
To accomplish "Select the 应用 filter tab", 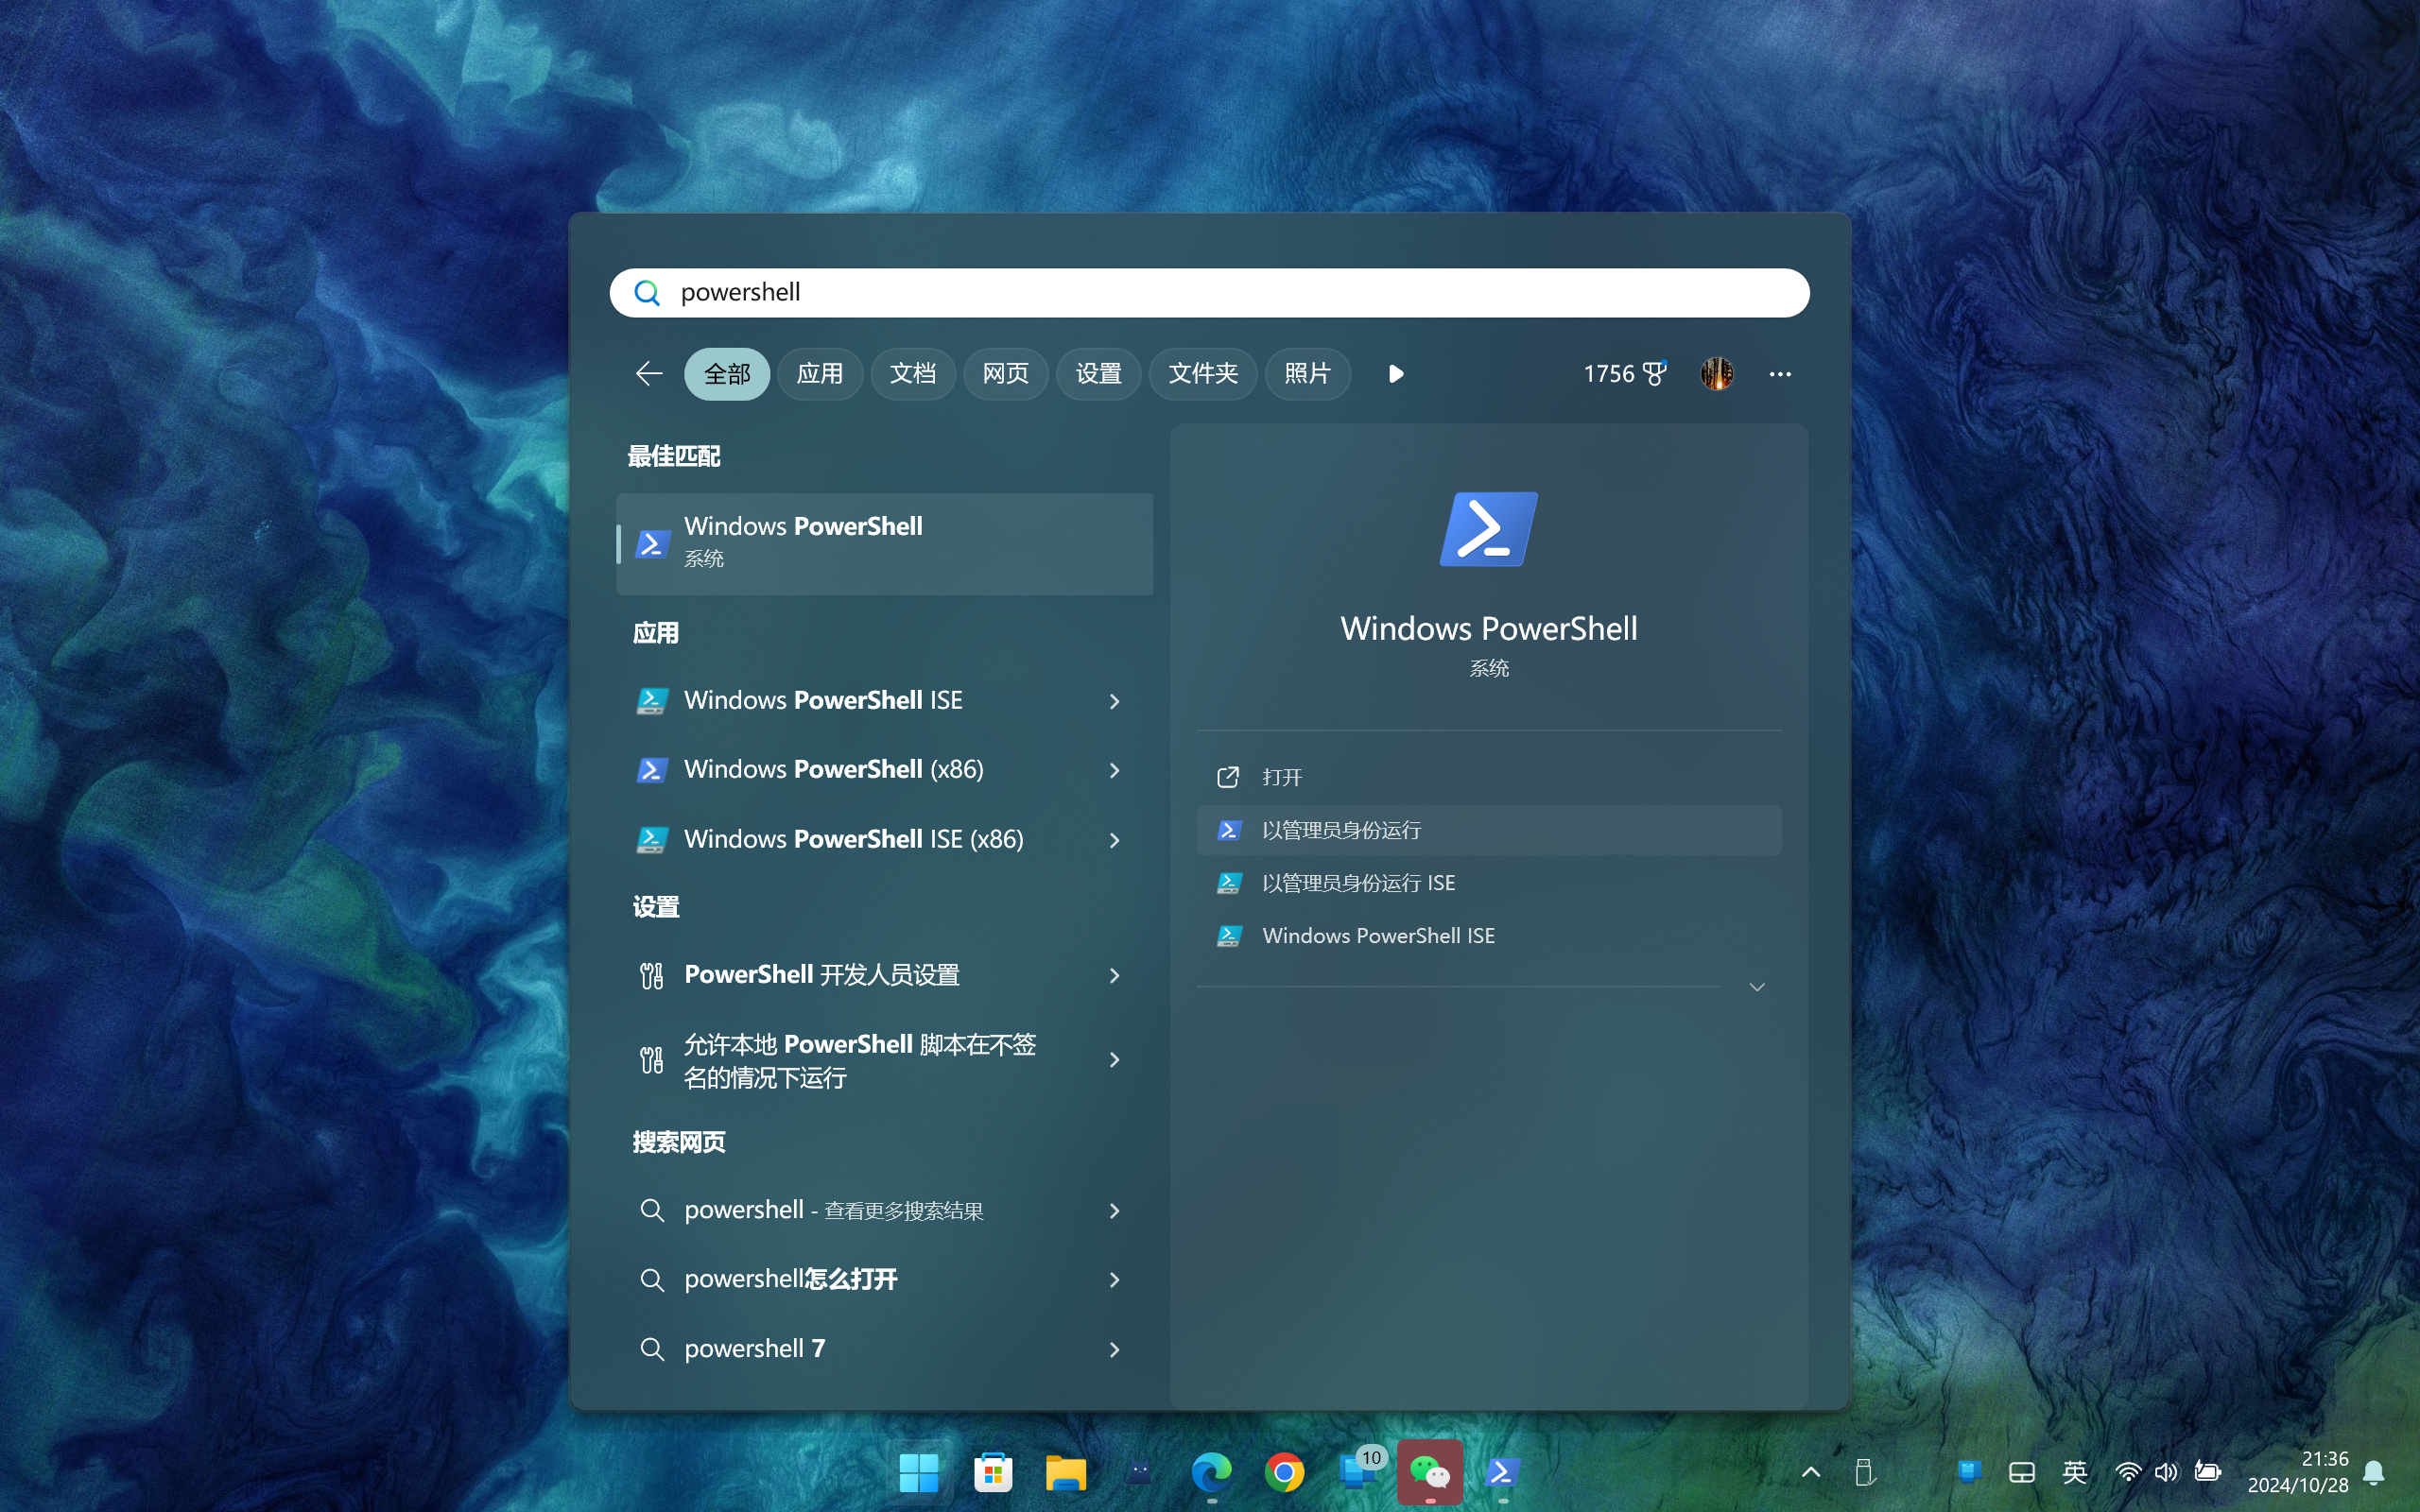I will tap(820, 374).
